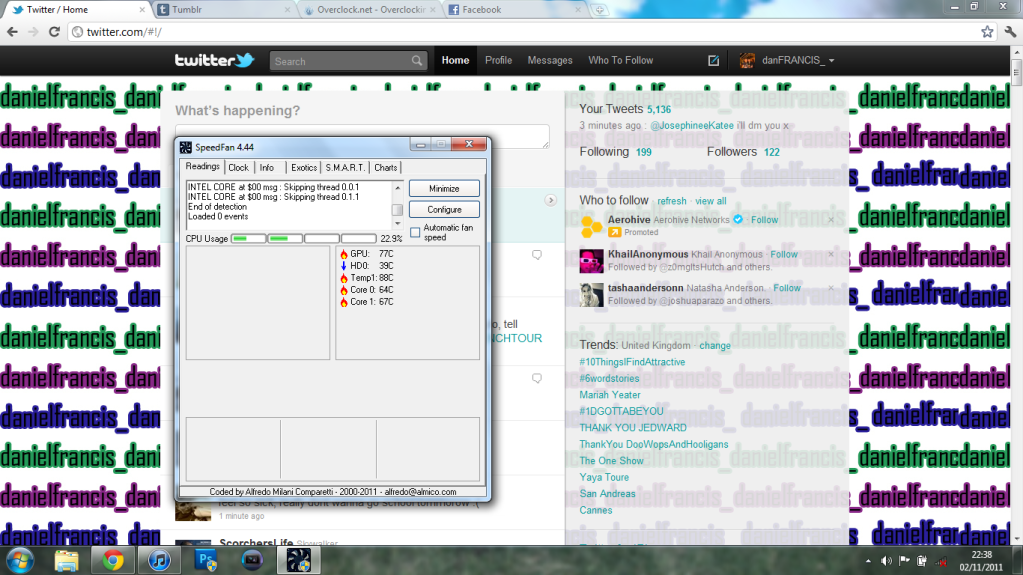
Task: Switch to SpeedFan Charts tab
Action: tap(386, 168)
